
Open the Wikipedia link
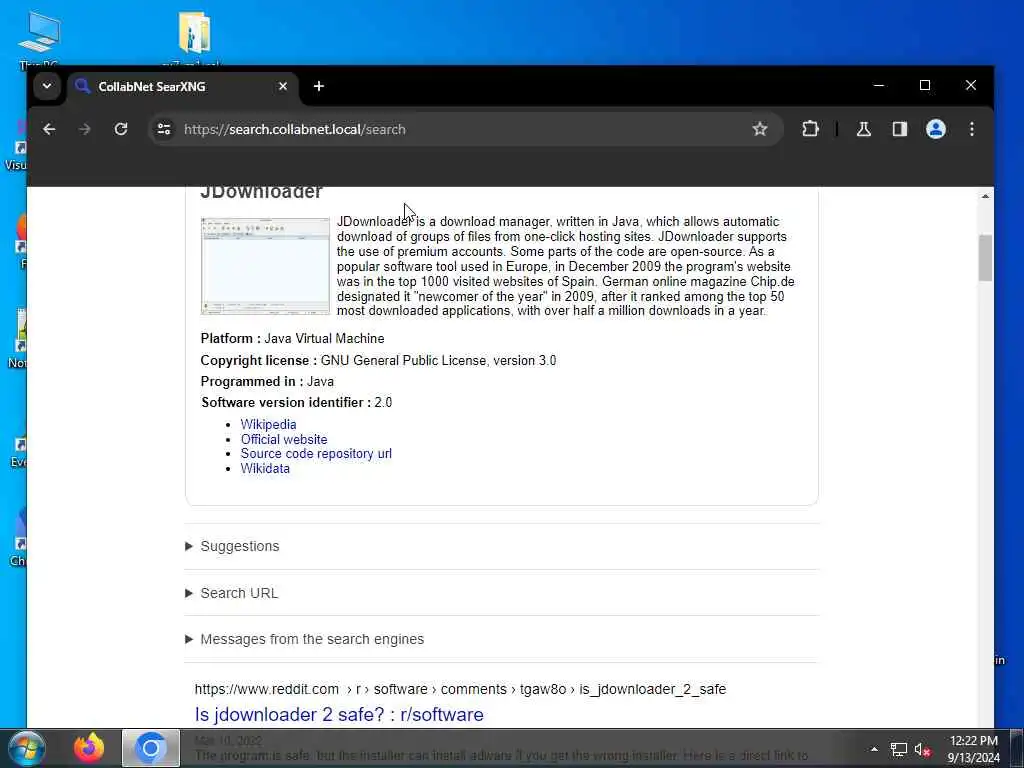268,424
